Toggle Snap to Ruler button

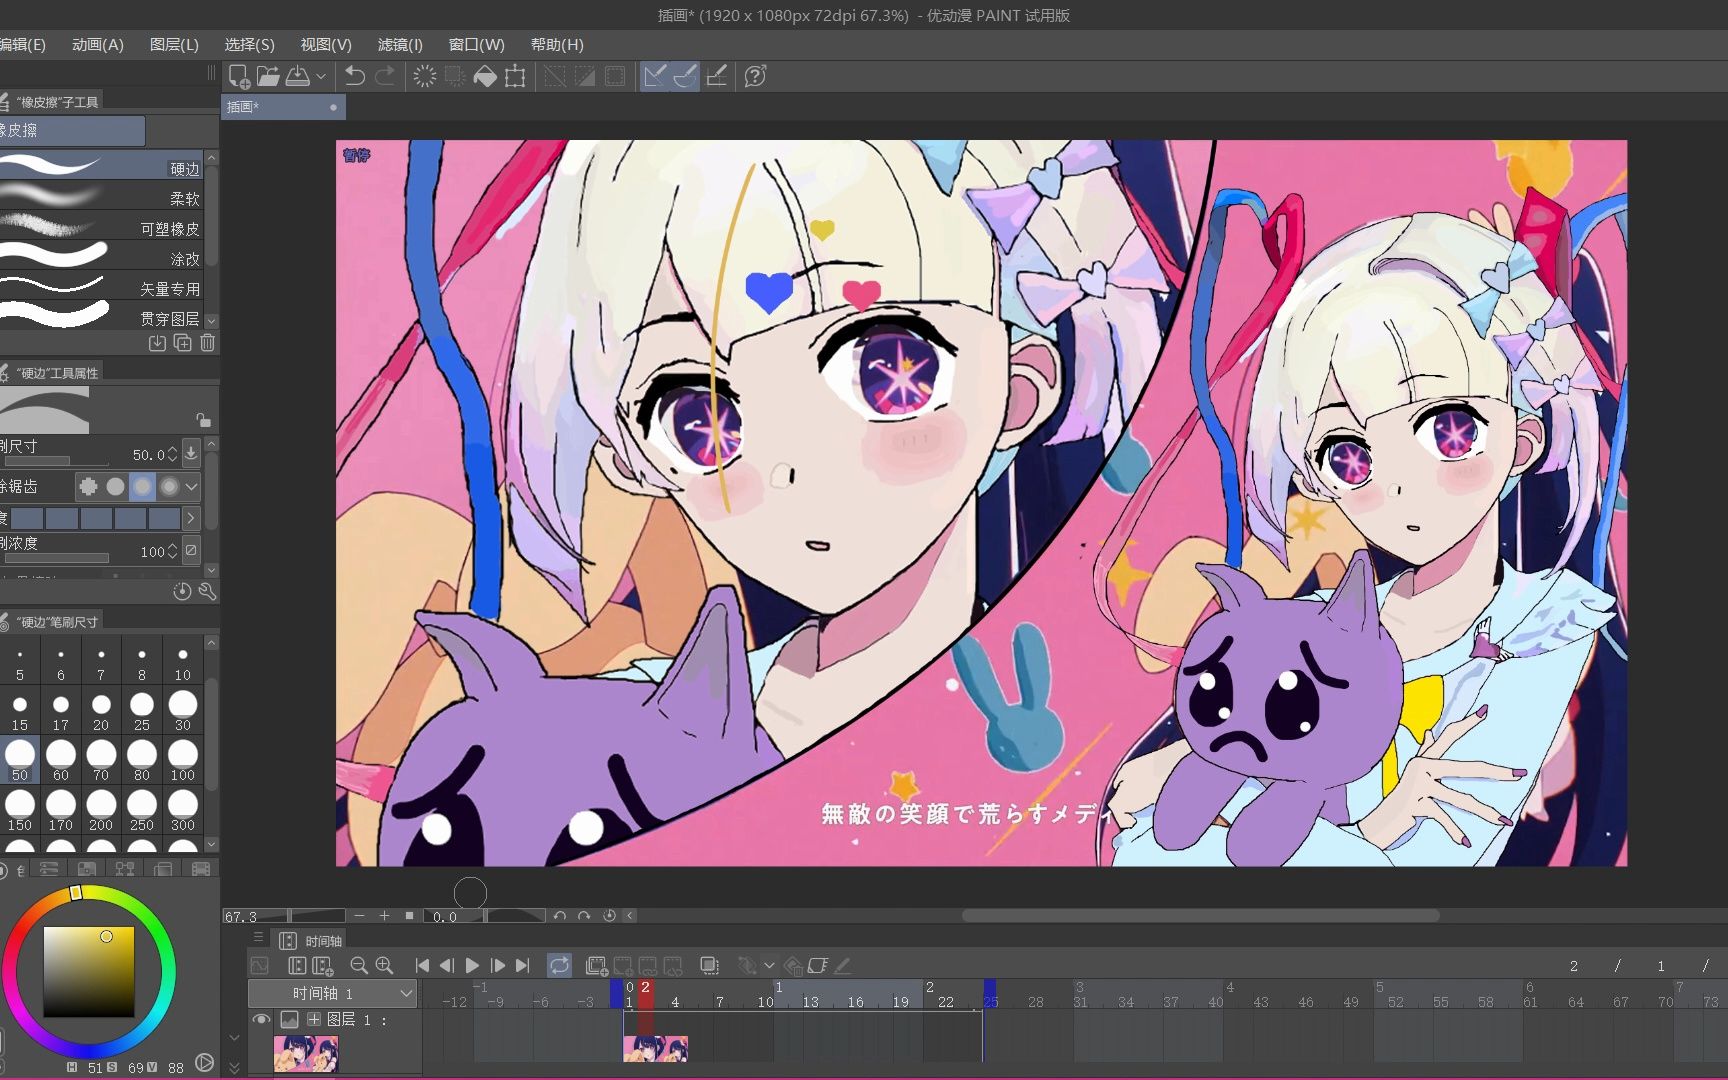655,76
